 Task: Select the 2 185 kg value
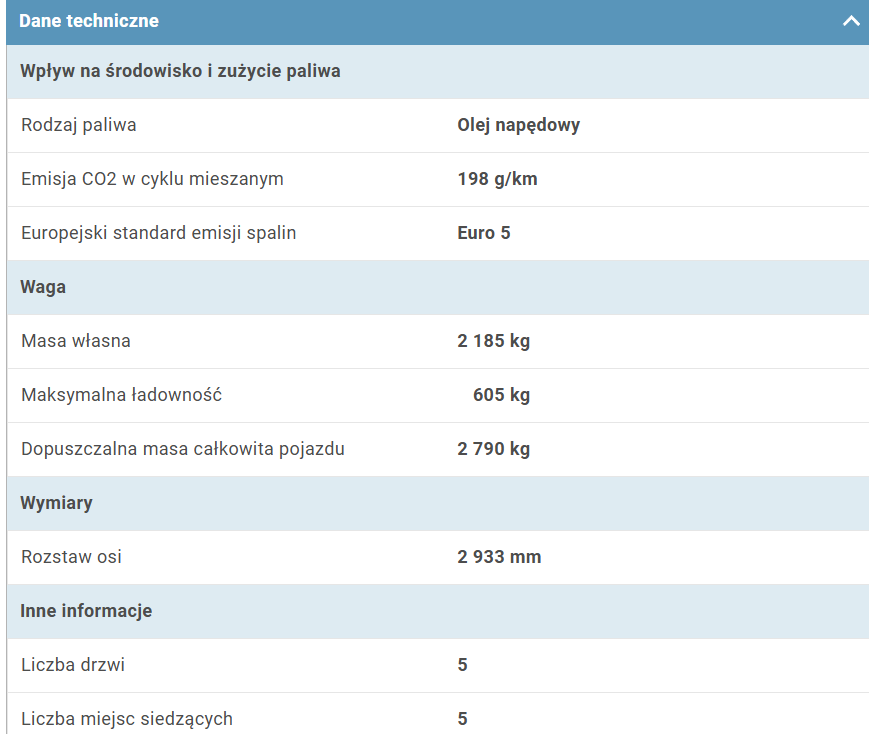tap(494, 341)
